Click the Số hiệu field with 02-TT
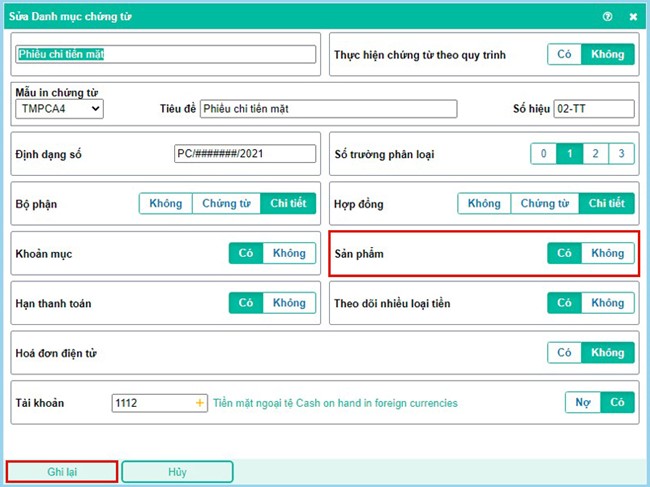Image resolution: width=650 pixels, height=487 pixels. (593, 109)
